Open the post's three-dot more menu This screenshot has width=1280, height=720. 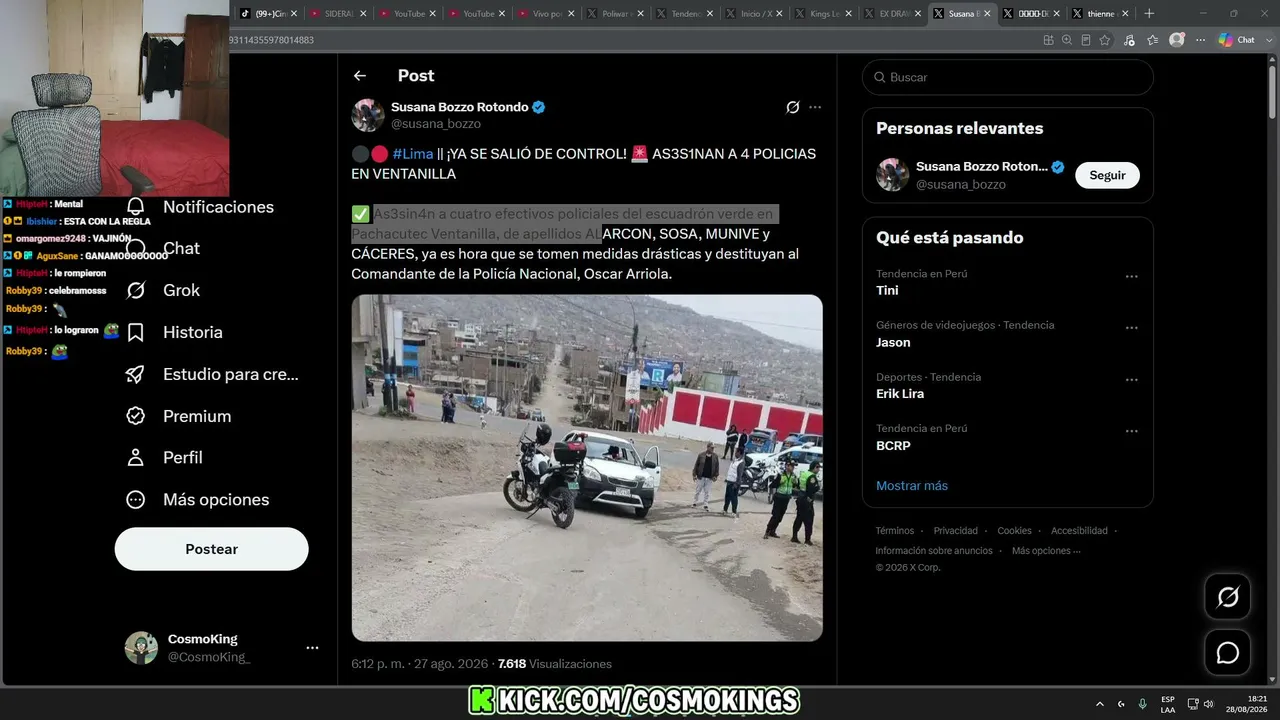[x=815, y=107]
